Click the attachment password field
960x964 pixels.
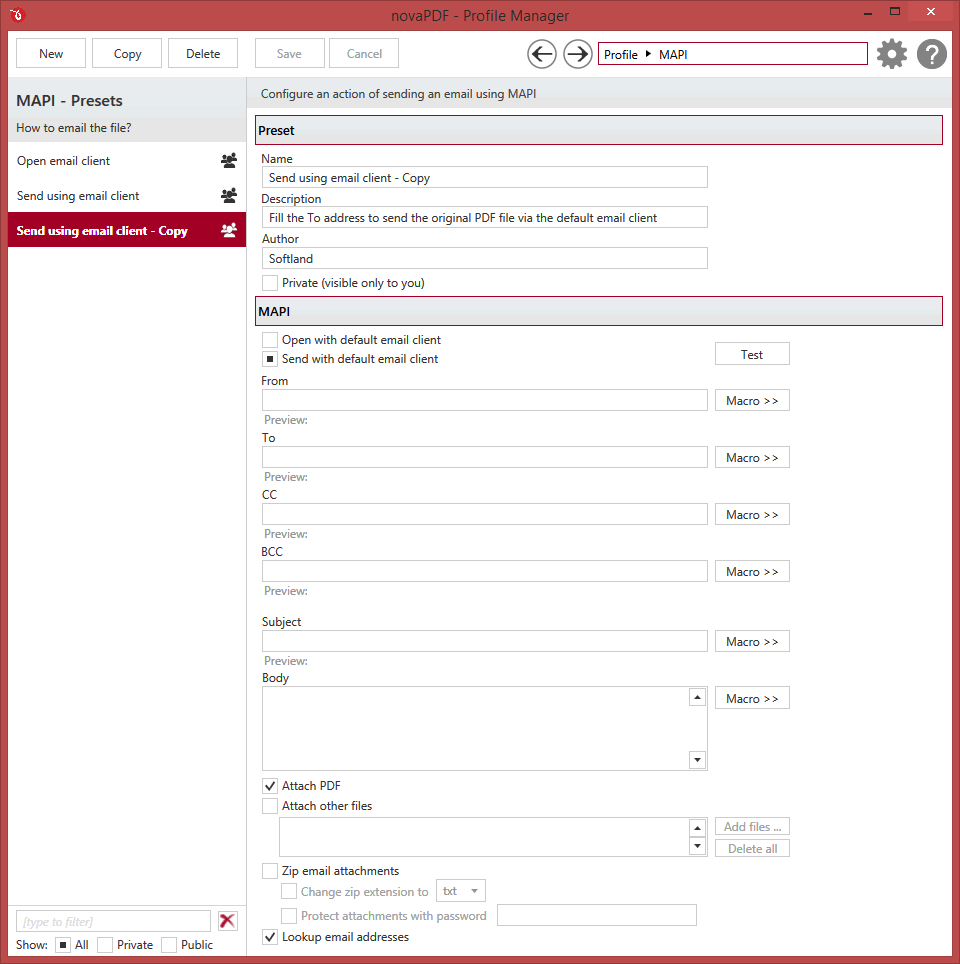coord(597,915)
